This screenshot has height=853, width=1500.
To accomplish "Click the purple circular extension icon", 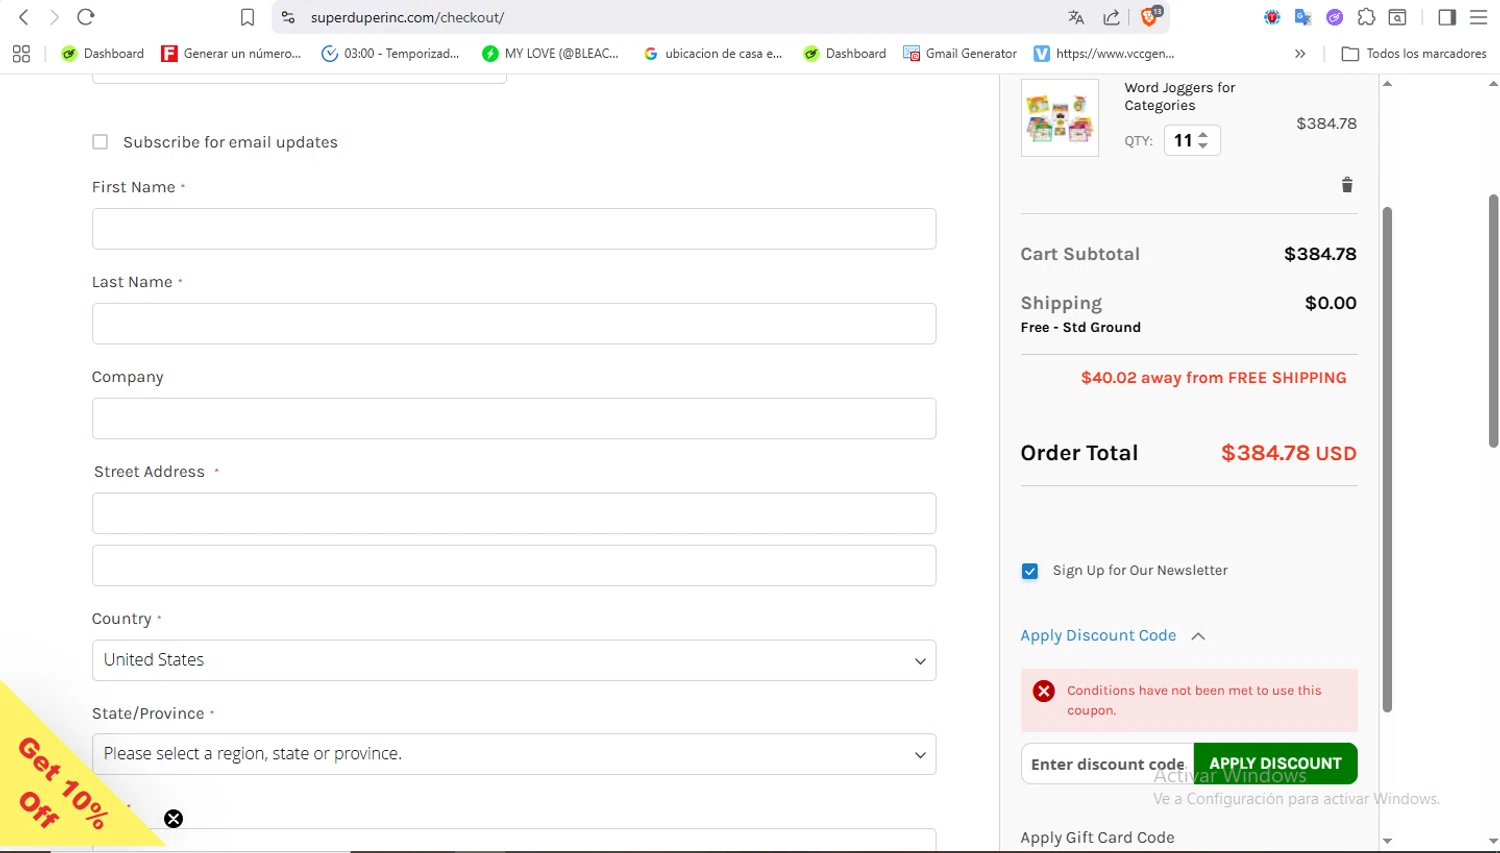I will tap(1334, 17).
